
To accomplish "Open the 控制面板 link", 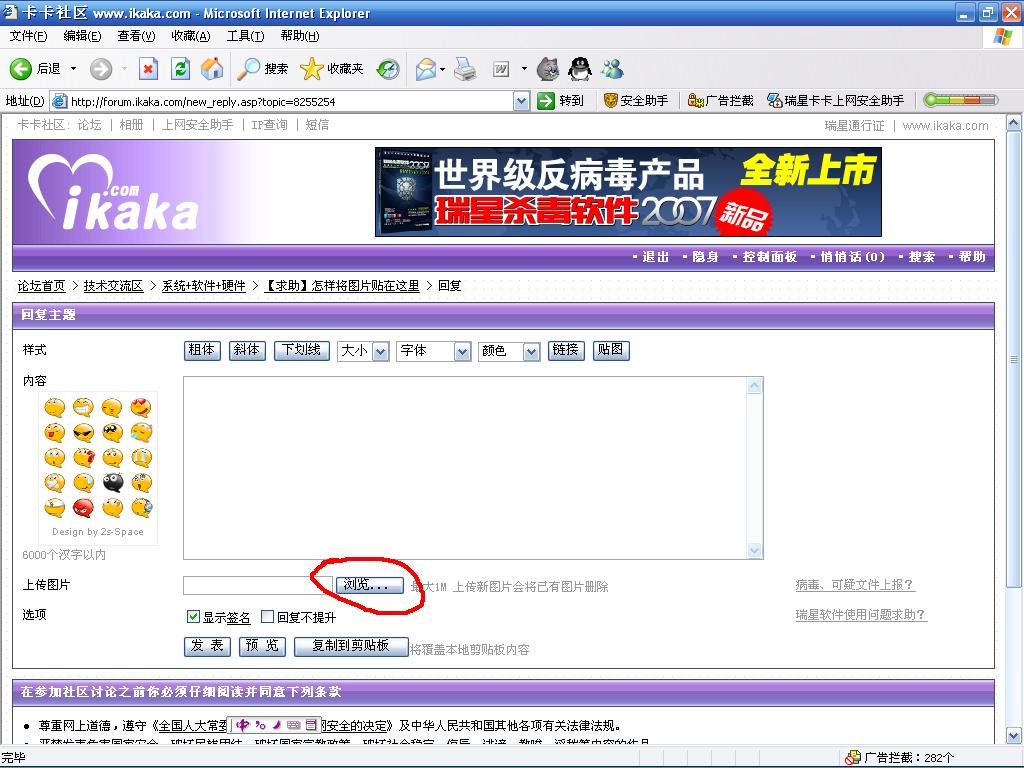I will pos(770,257).
